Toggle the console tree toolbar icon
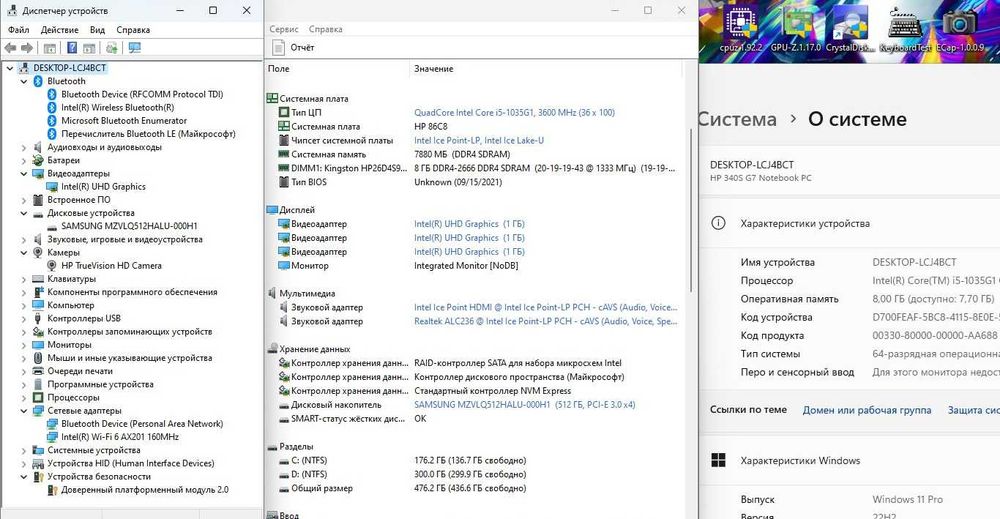 tap(50, 48)
